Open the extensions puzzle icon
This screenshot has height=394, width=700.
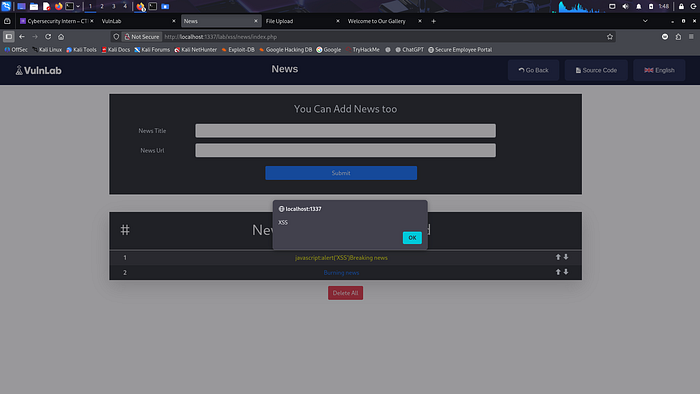678,37
